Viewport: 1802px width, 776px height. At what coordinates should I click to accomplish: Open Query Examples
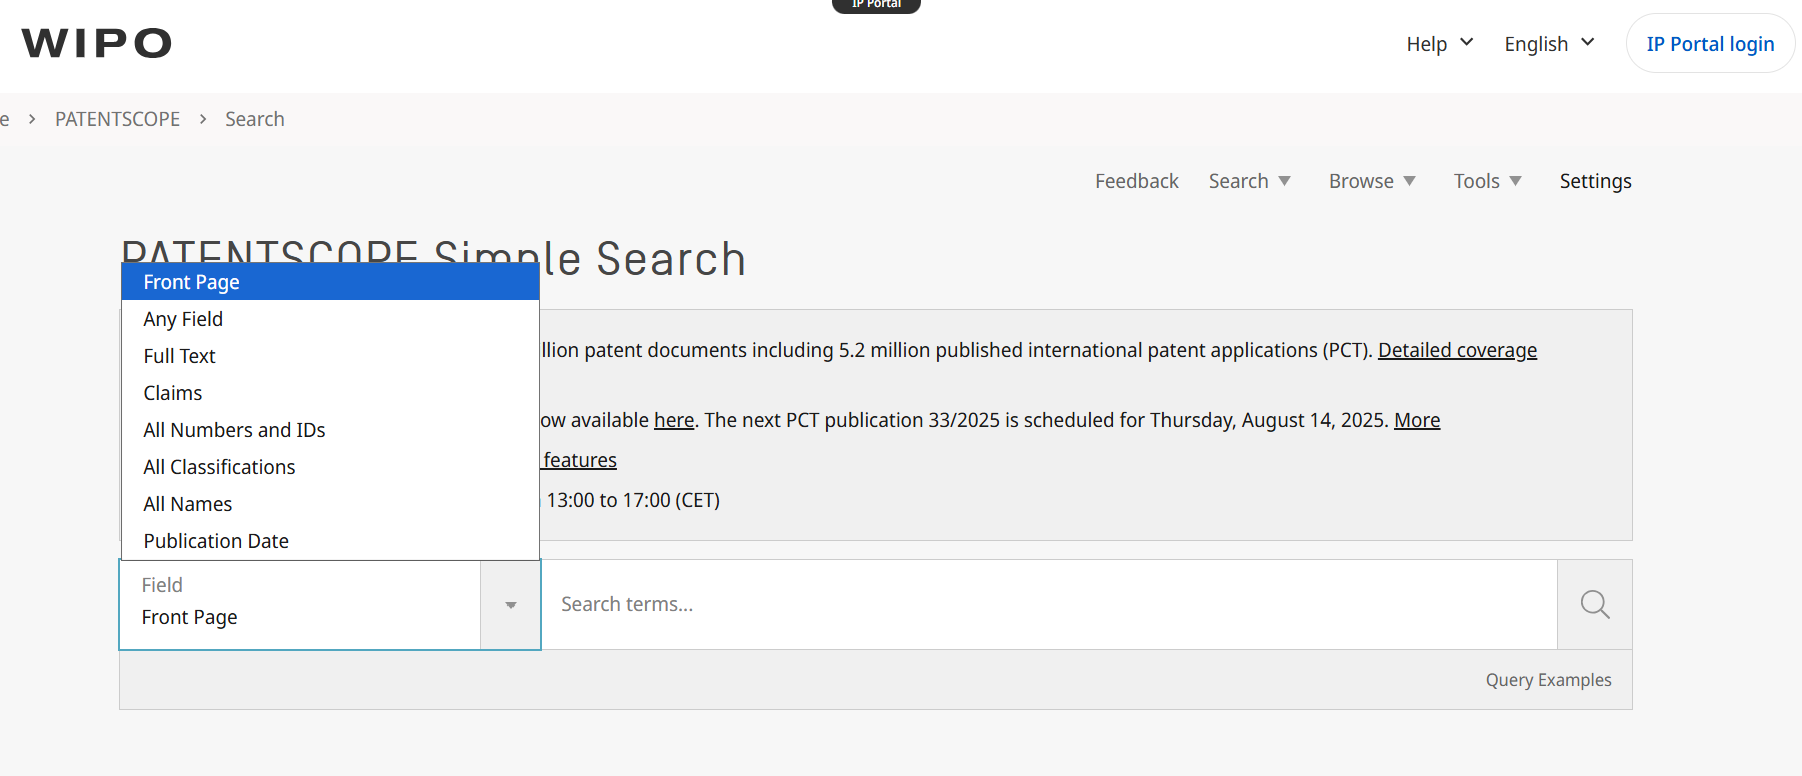1548,680
